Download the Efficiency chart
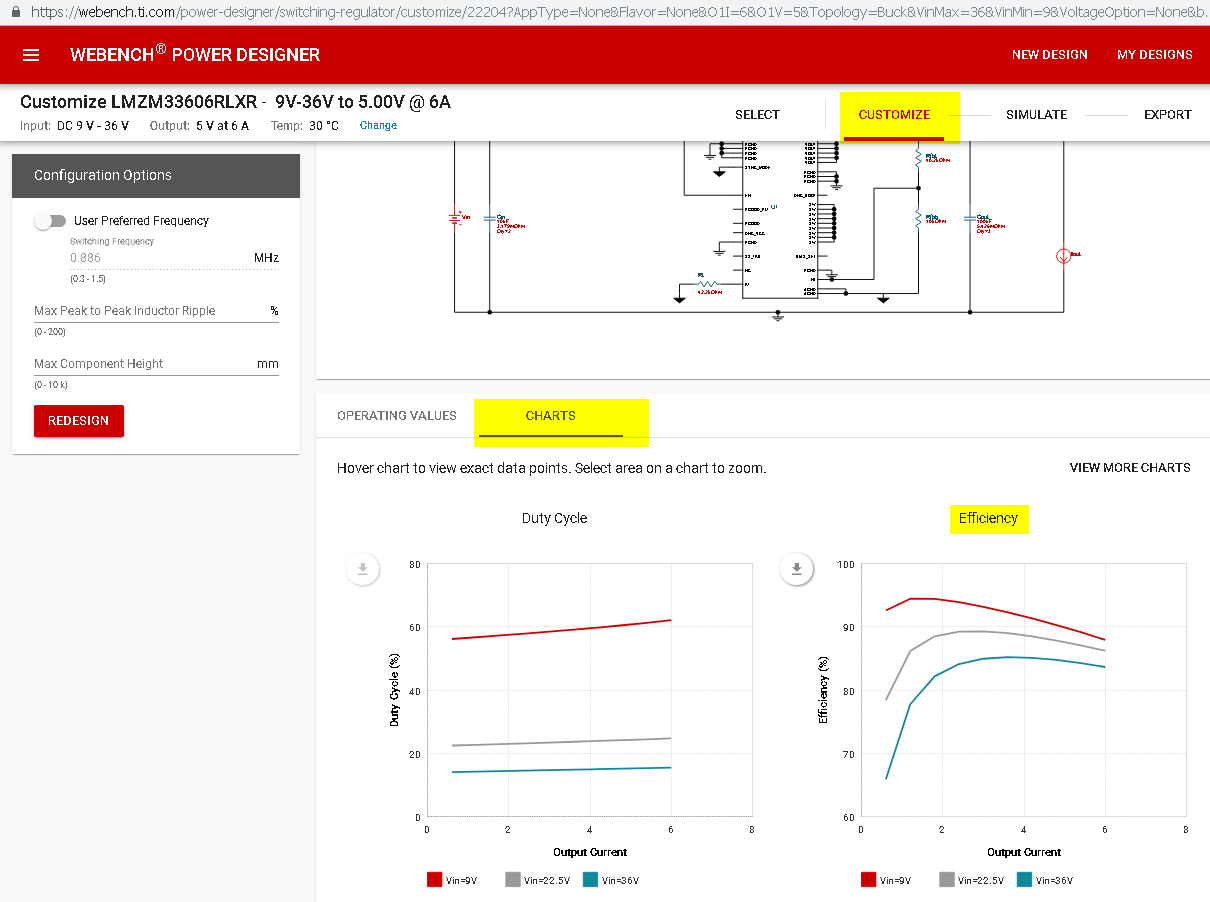Image resolution: width=1210 pixels, height=902 pixels. [797, 570]
